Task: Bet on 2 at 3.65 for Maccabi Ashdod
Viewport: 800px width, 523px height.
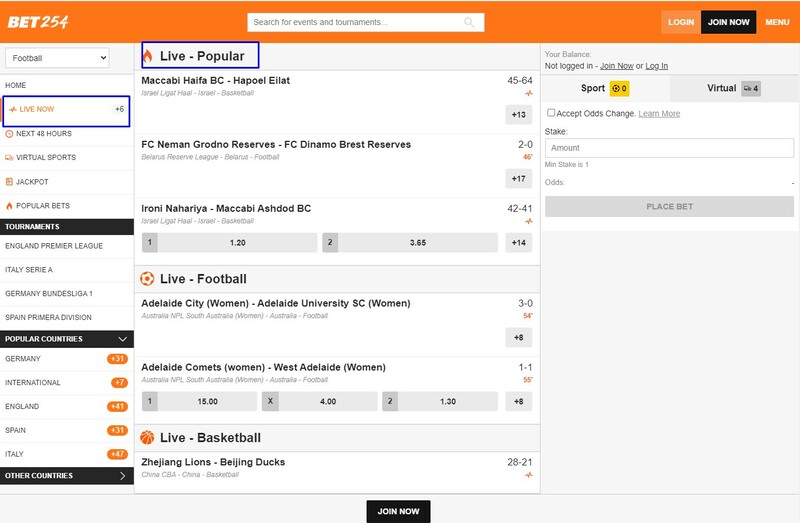Action: point(410,243)
